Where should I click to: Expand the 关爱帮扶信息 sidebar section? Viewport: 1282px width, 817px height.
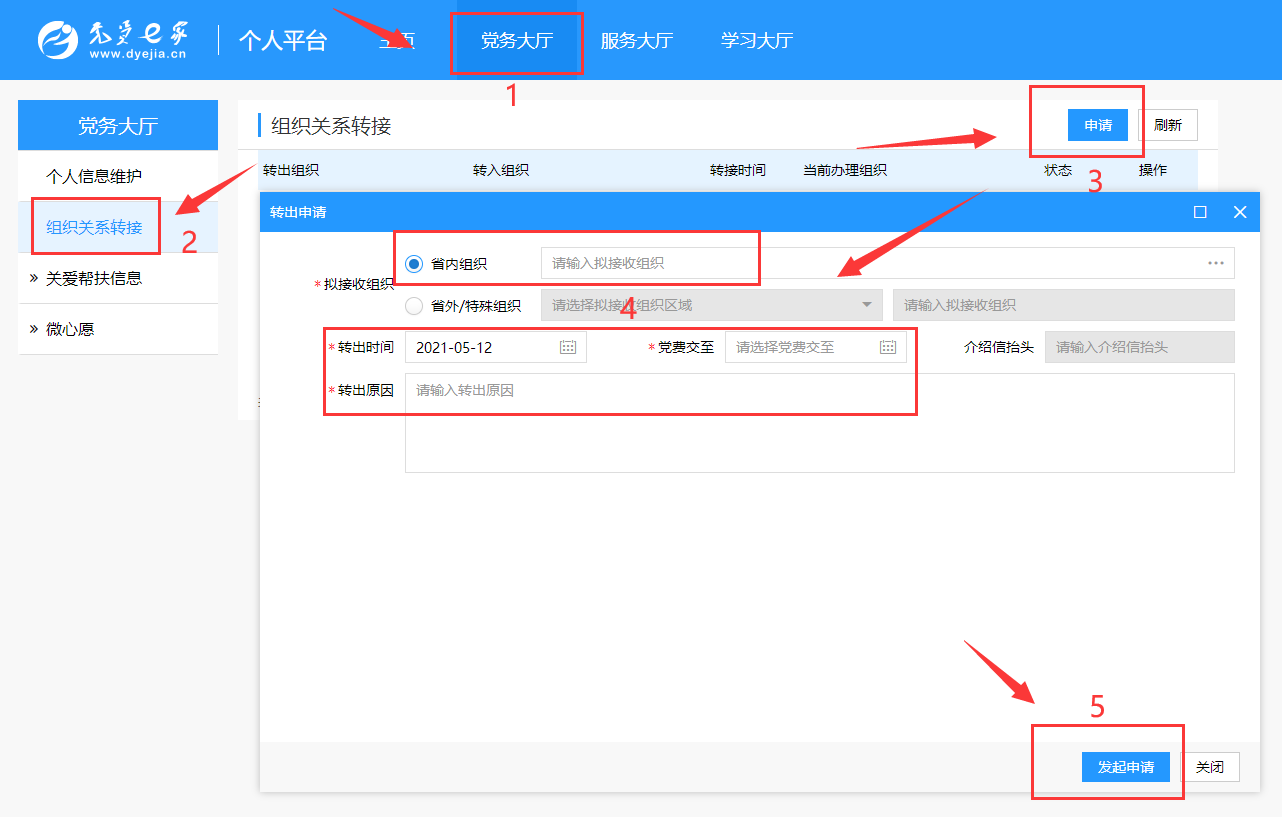[93, 278]
